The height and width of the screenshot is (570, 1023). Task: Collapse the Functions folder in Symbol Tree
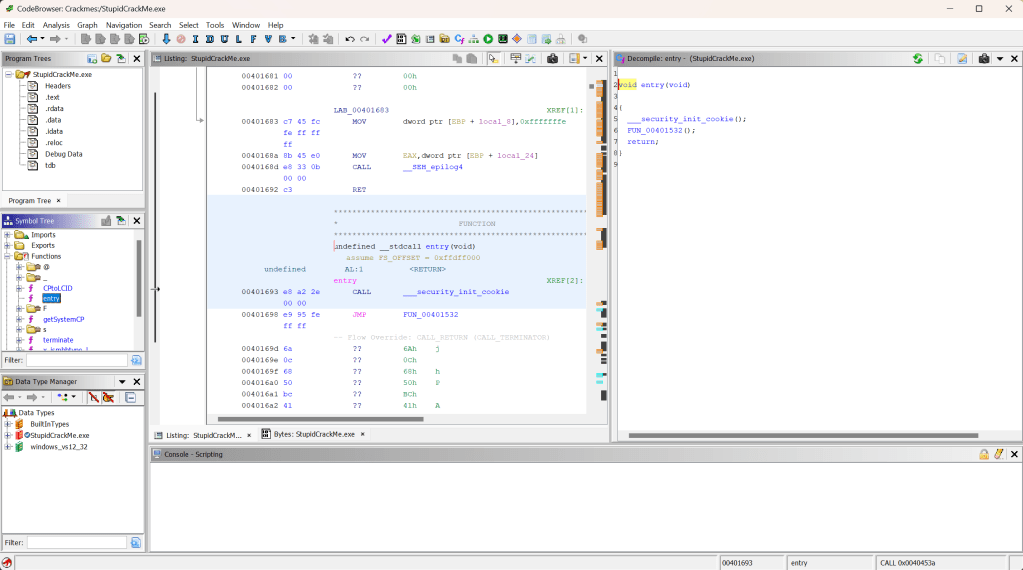(x=7, y=256)
